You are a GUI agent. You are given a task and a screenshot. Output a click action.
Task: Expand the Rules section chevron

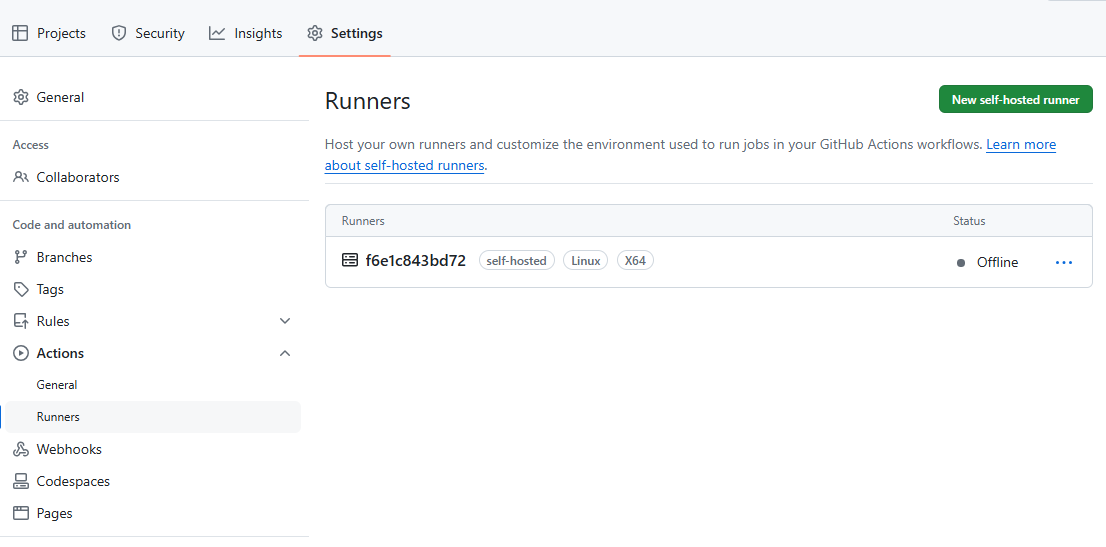[x=285, y=321]
